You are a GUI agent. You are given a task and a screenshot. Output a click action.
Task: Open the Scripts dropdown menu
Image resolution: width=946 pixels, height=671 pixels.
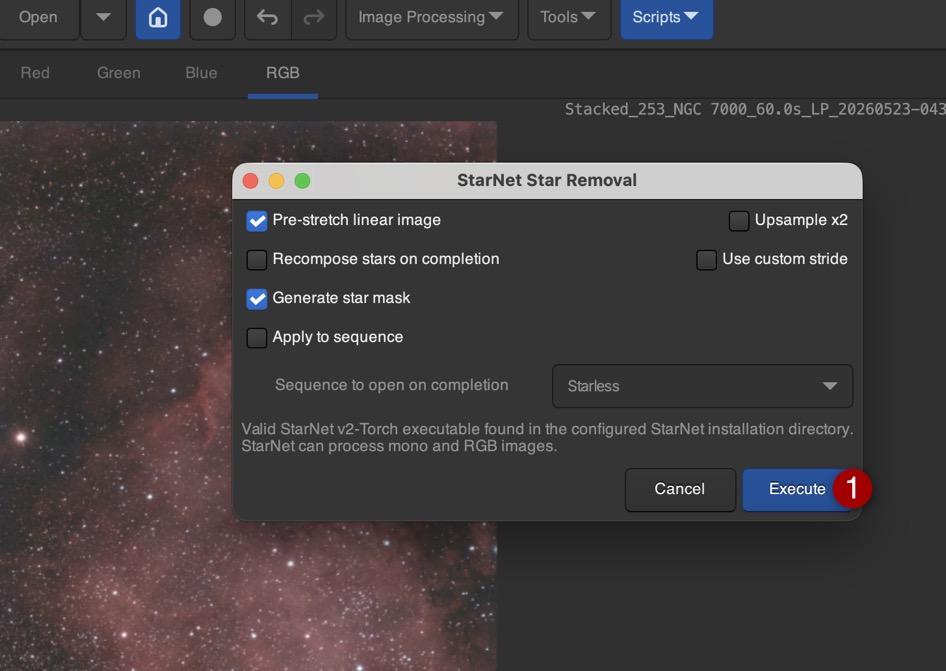[666, 17]
